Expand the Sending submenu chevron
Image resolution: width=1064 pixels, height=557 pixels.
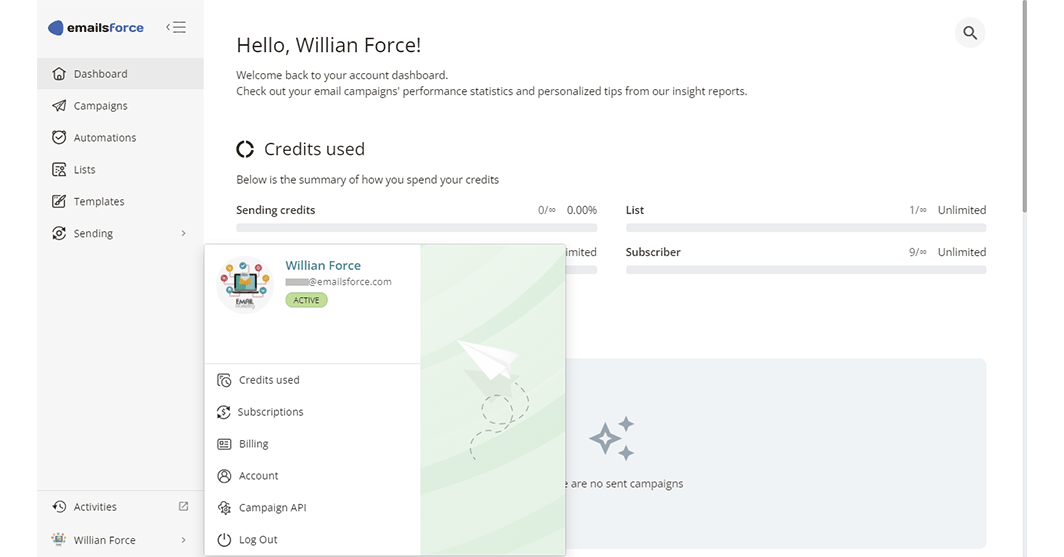coord(183,234)
